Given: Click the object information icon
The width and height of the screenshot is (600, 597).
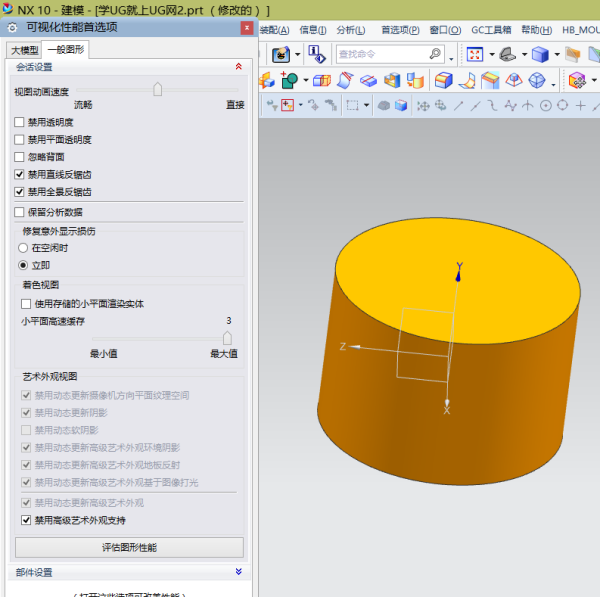Looking at the screenshot, I should [x=315, y=53].
